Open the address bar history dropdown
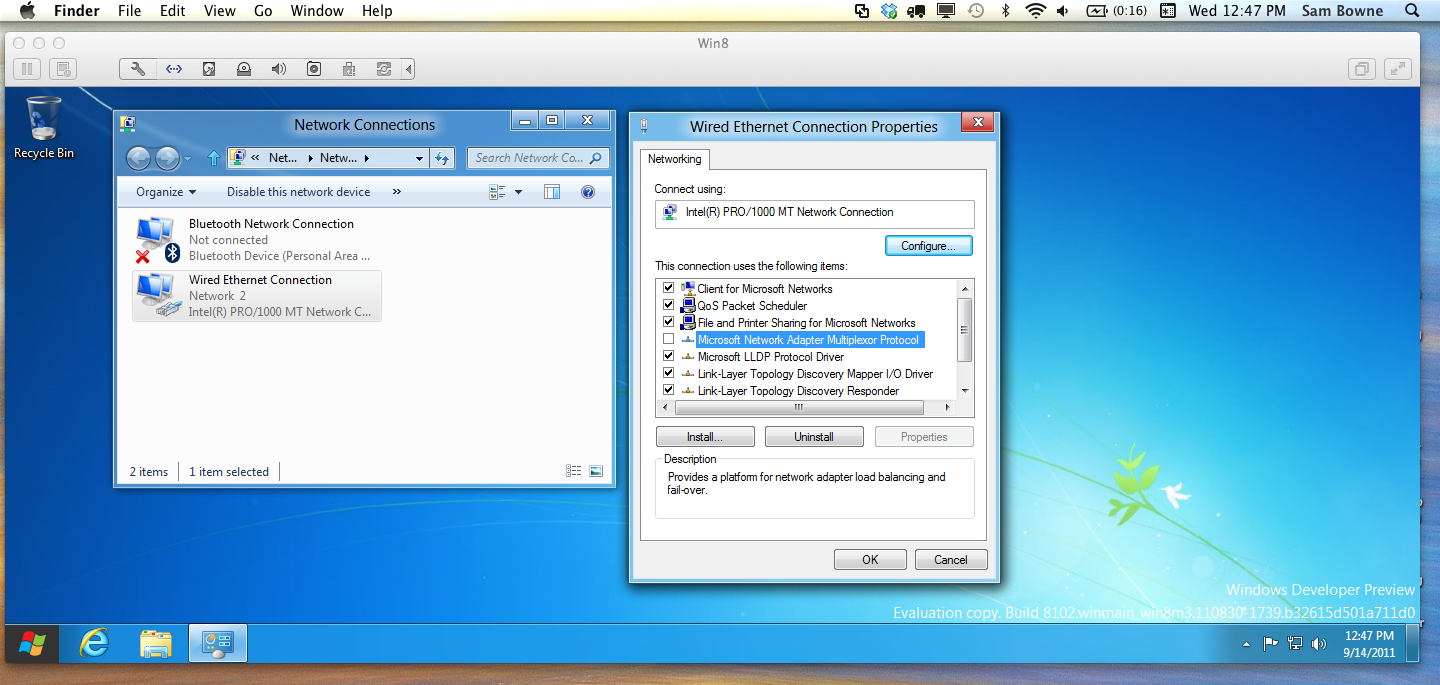 coord(420,158)
